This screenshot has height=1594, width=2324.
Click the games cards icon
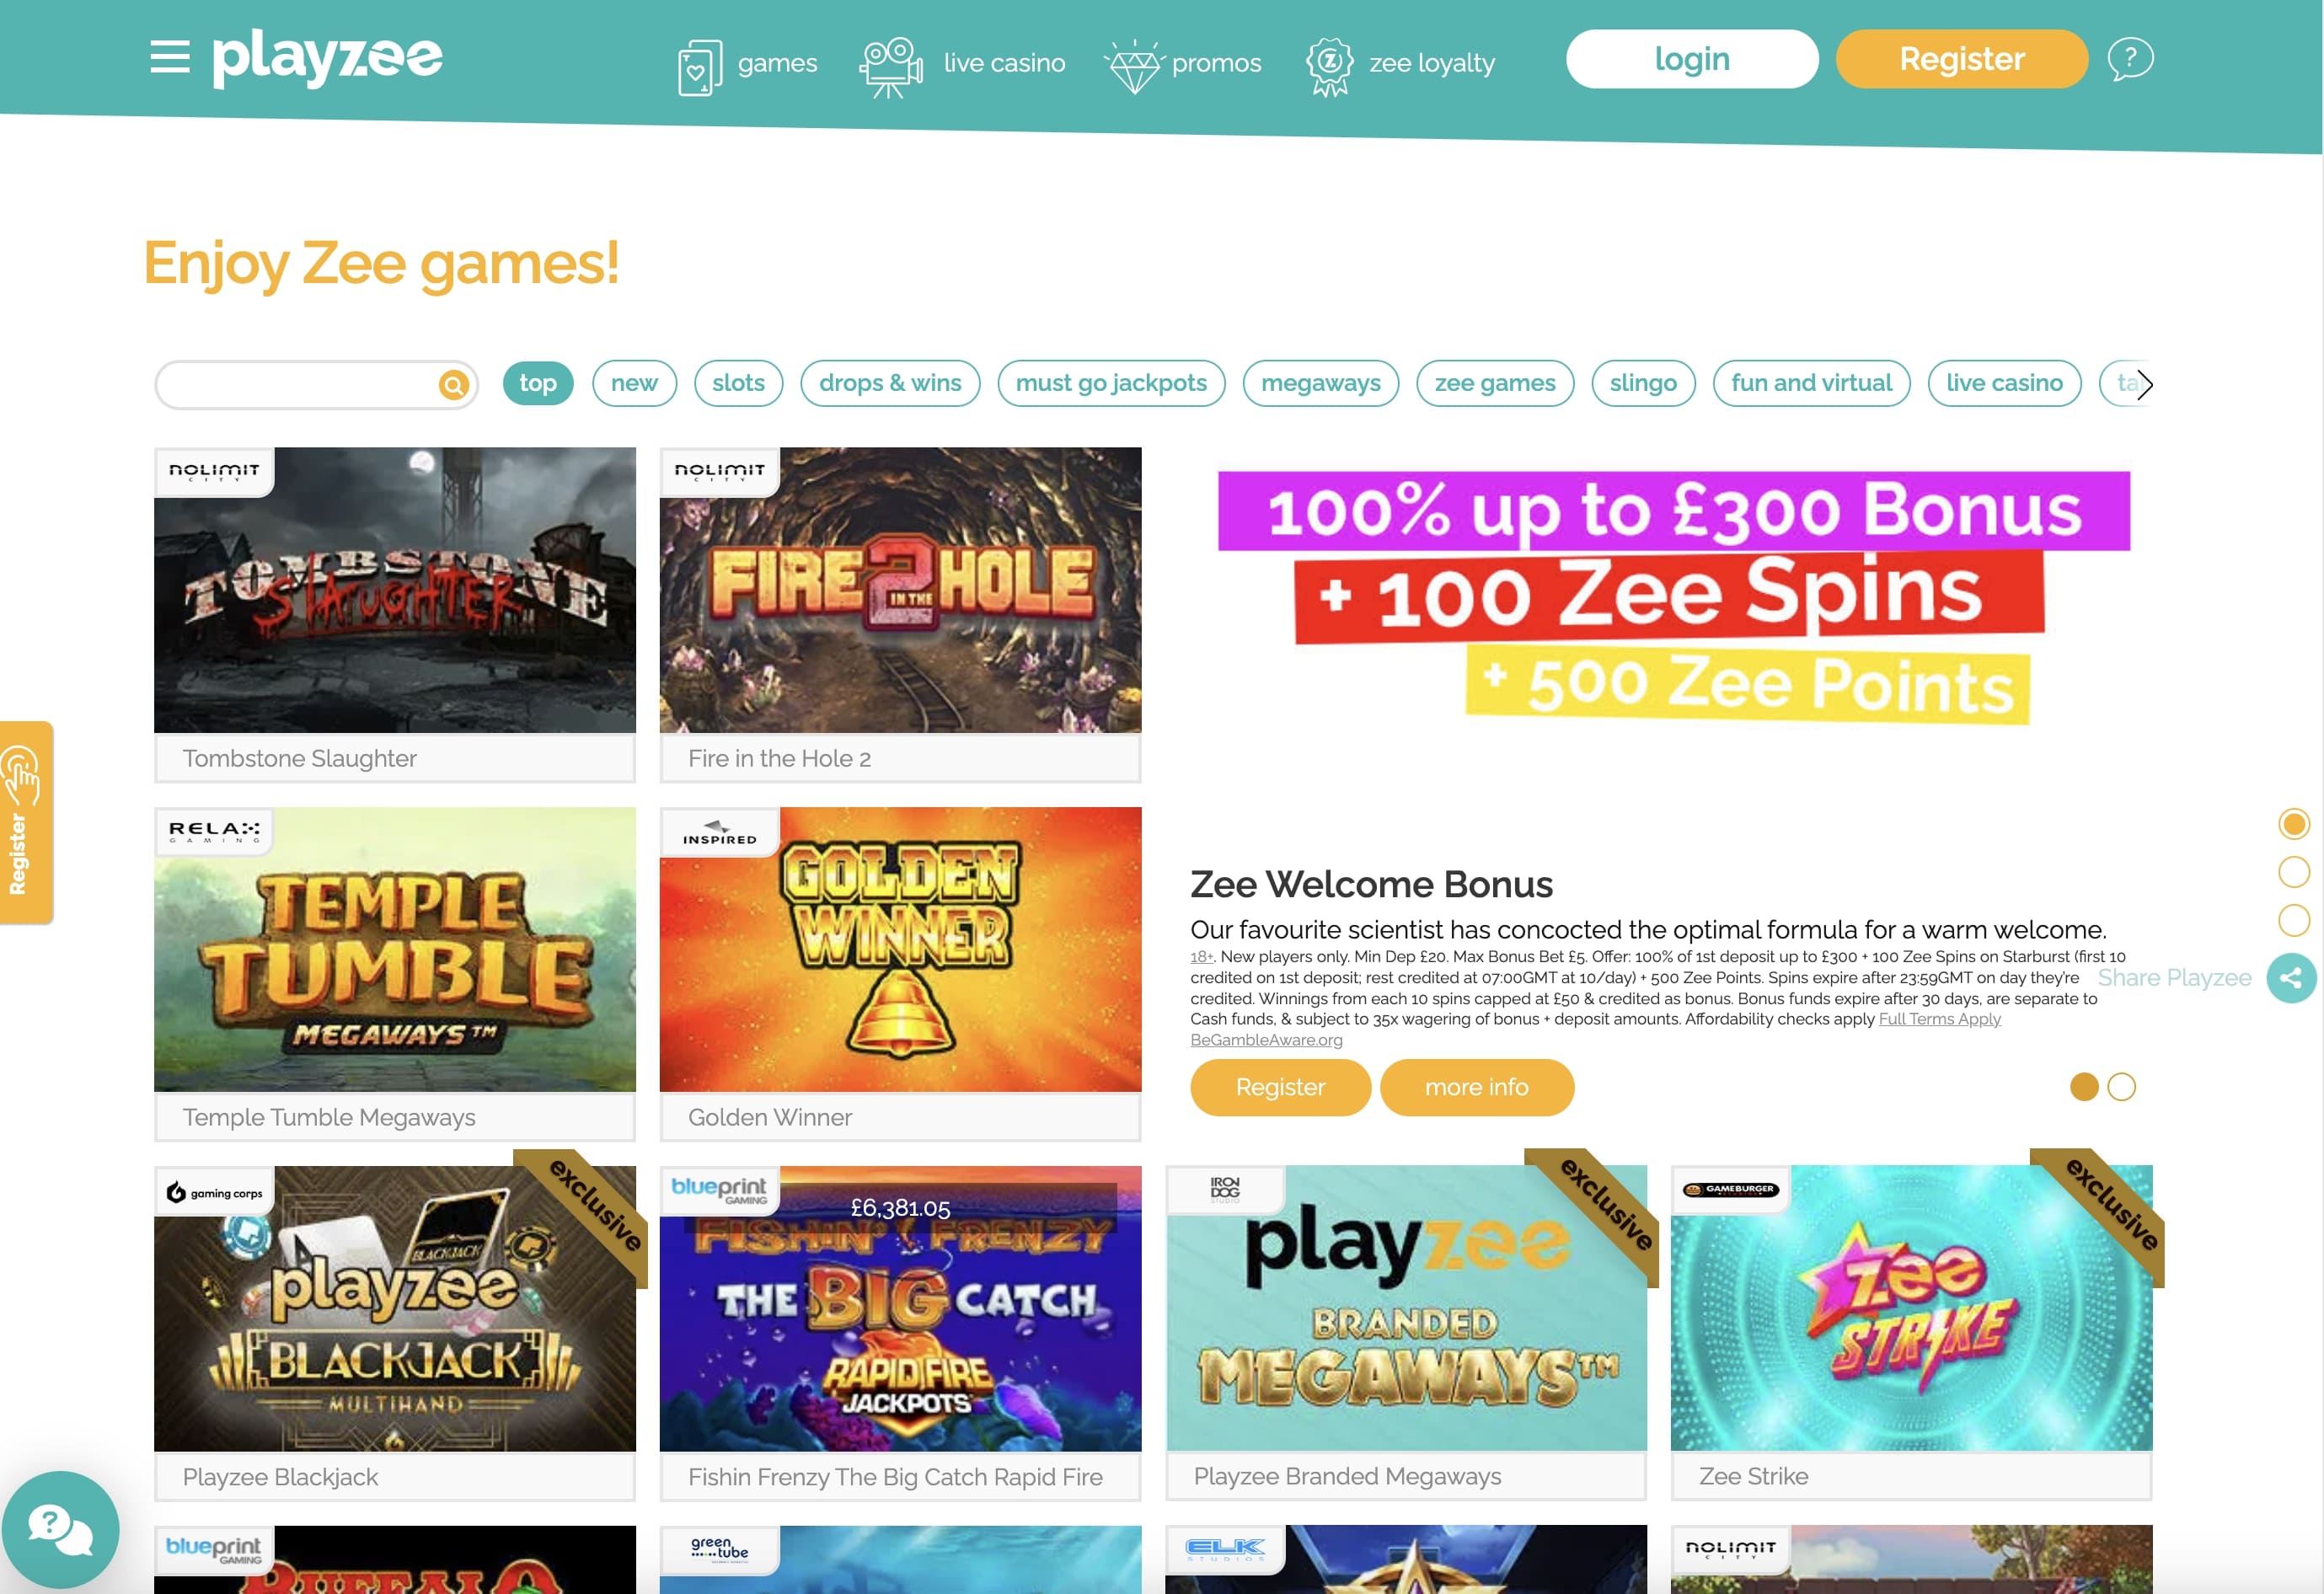[700, 67]
